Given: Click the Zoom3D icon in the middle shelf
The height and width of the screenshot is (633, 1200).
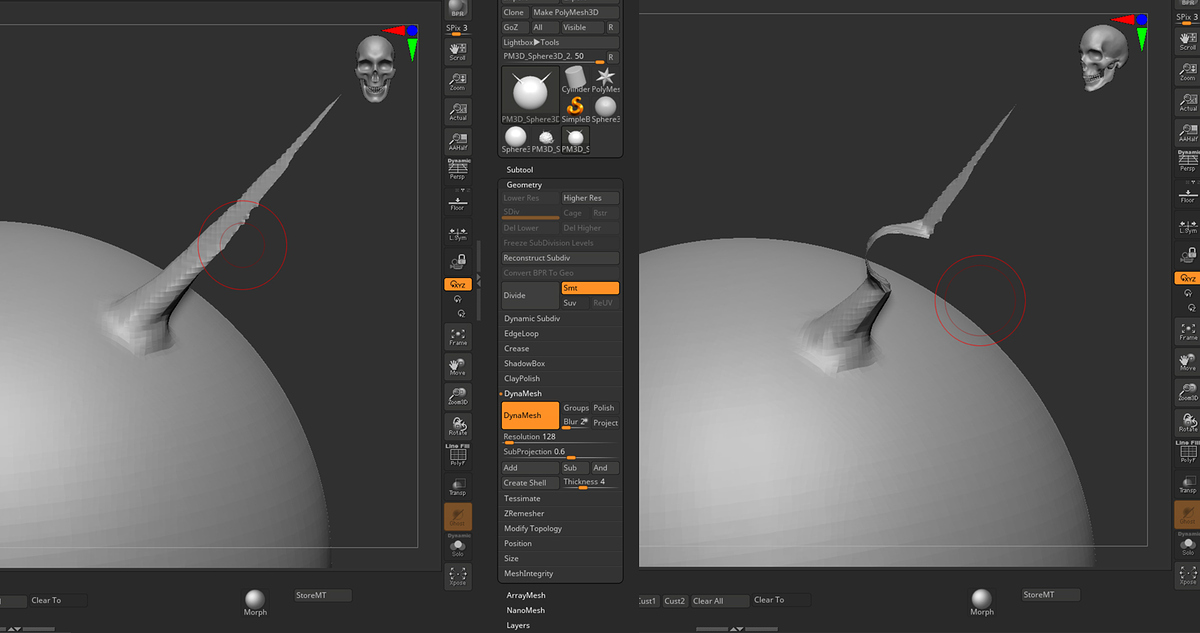Looking at the screenshot, I should pyautogui.click(x=457, y=396).
